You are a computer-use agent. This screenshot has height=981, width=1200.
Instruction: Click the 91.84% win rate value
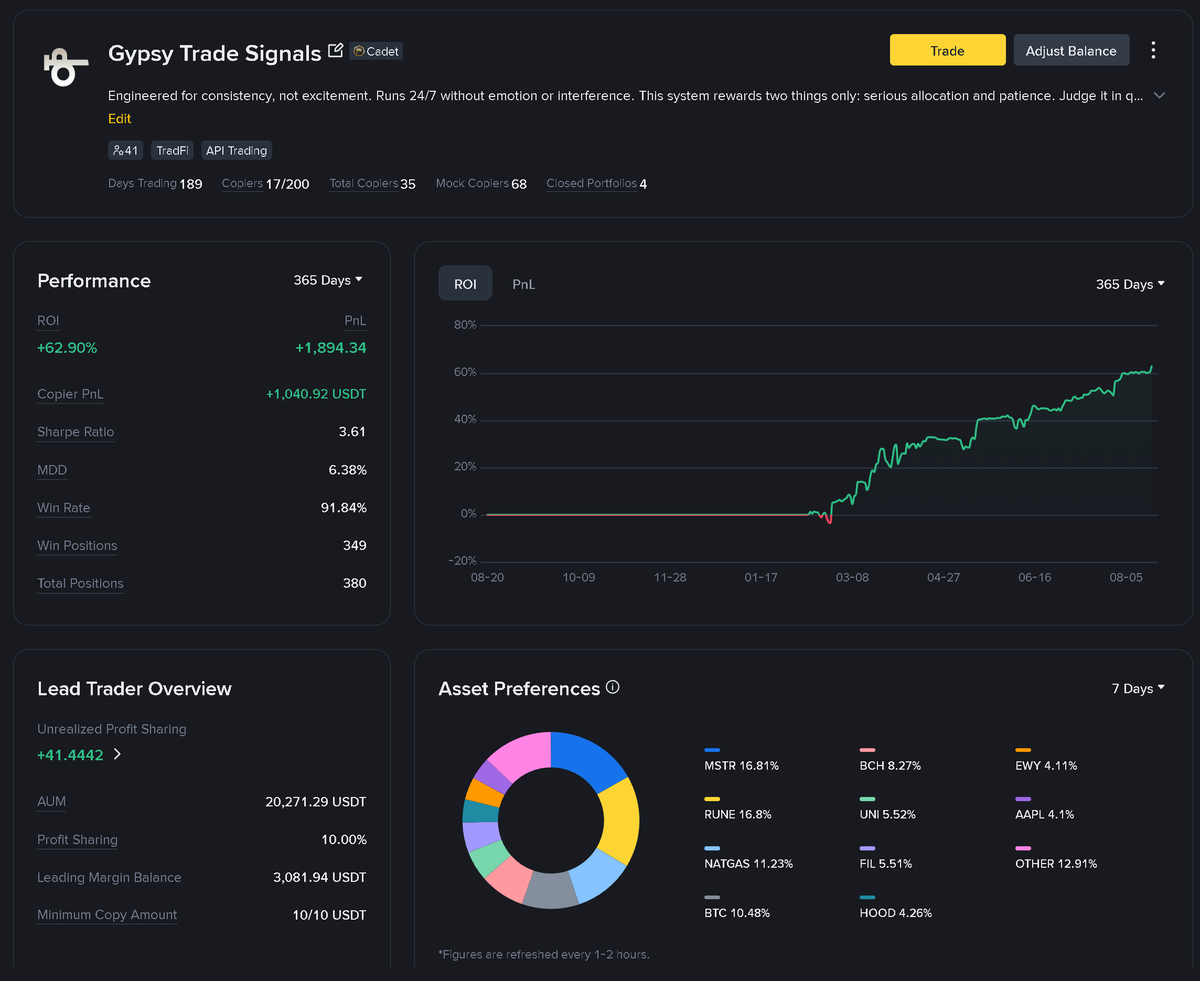click(x=344, y=508)
